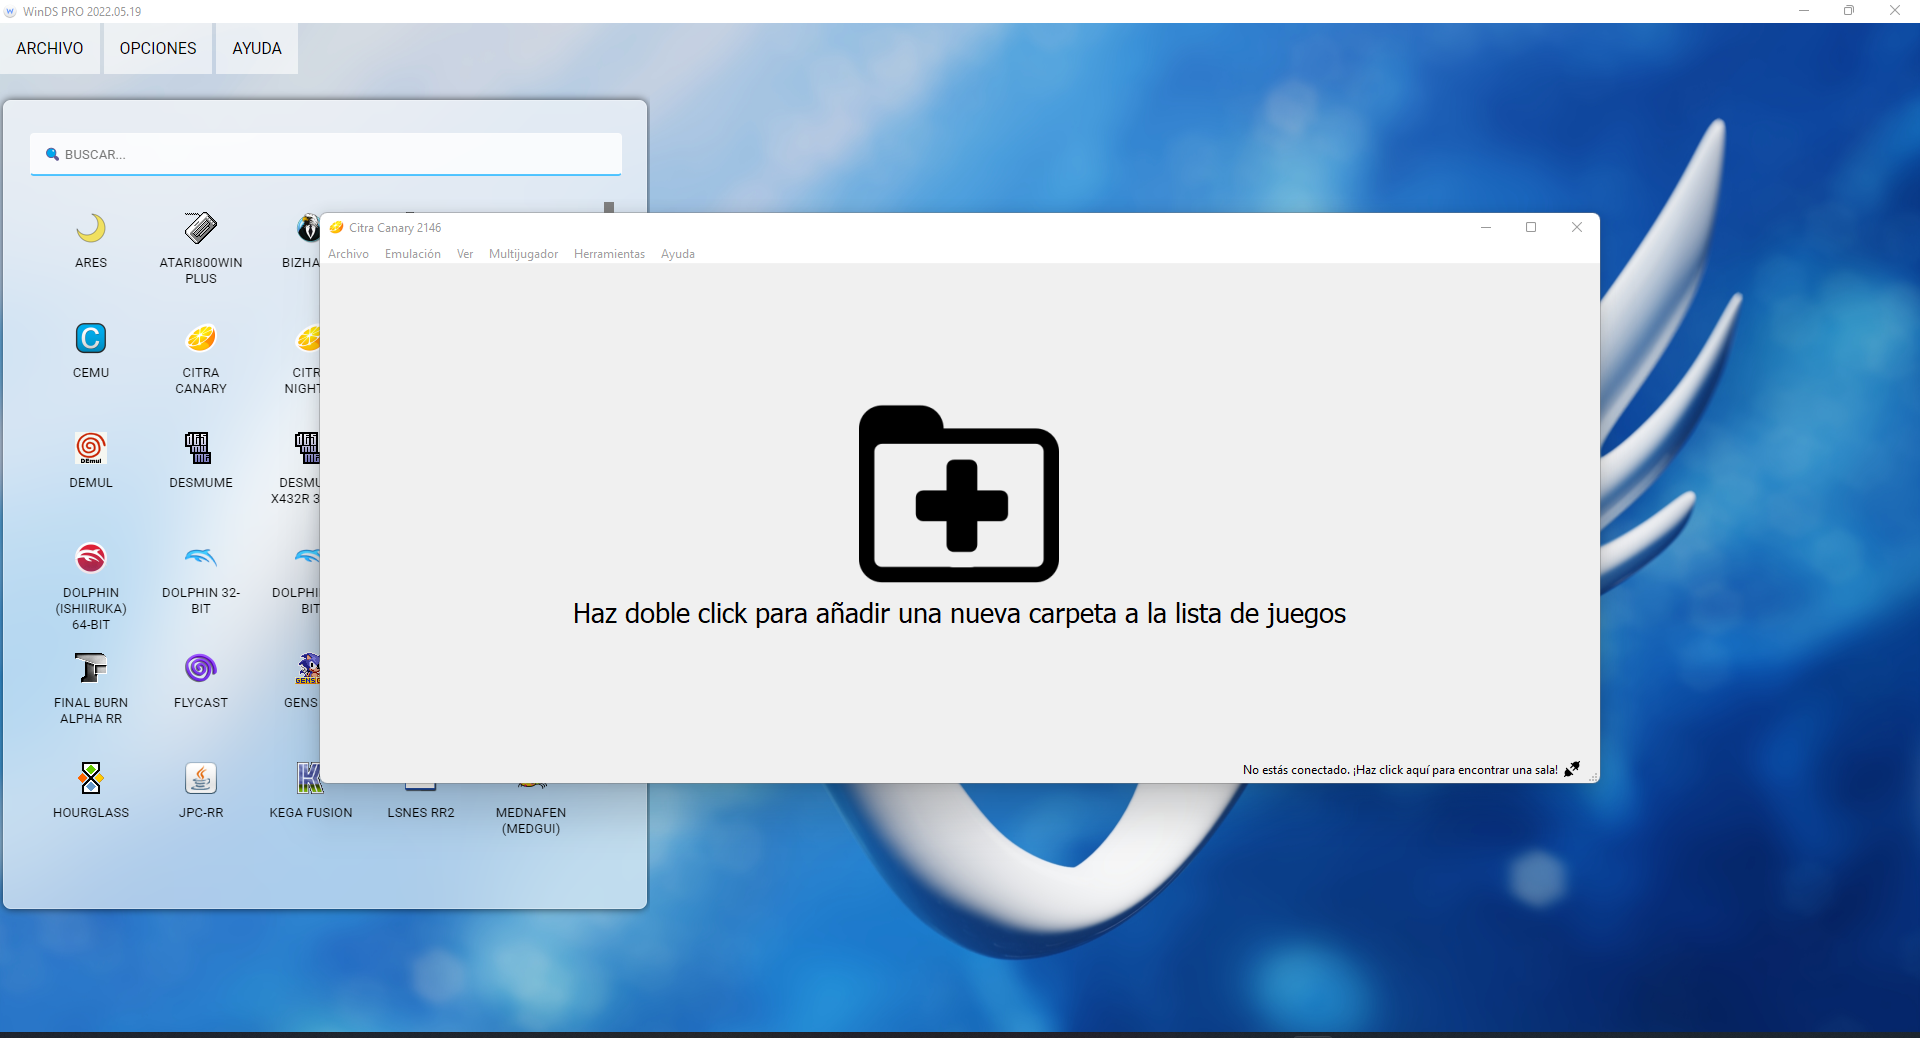Launch the DOLPHIN 32-BIT emulator icon

(201, 557)
